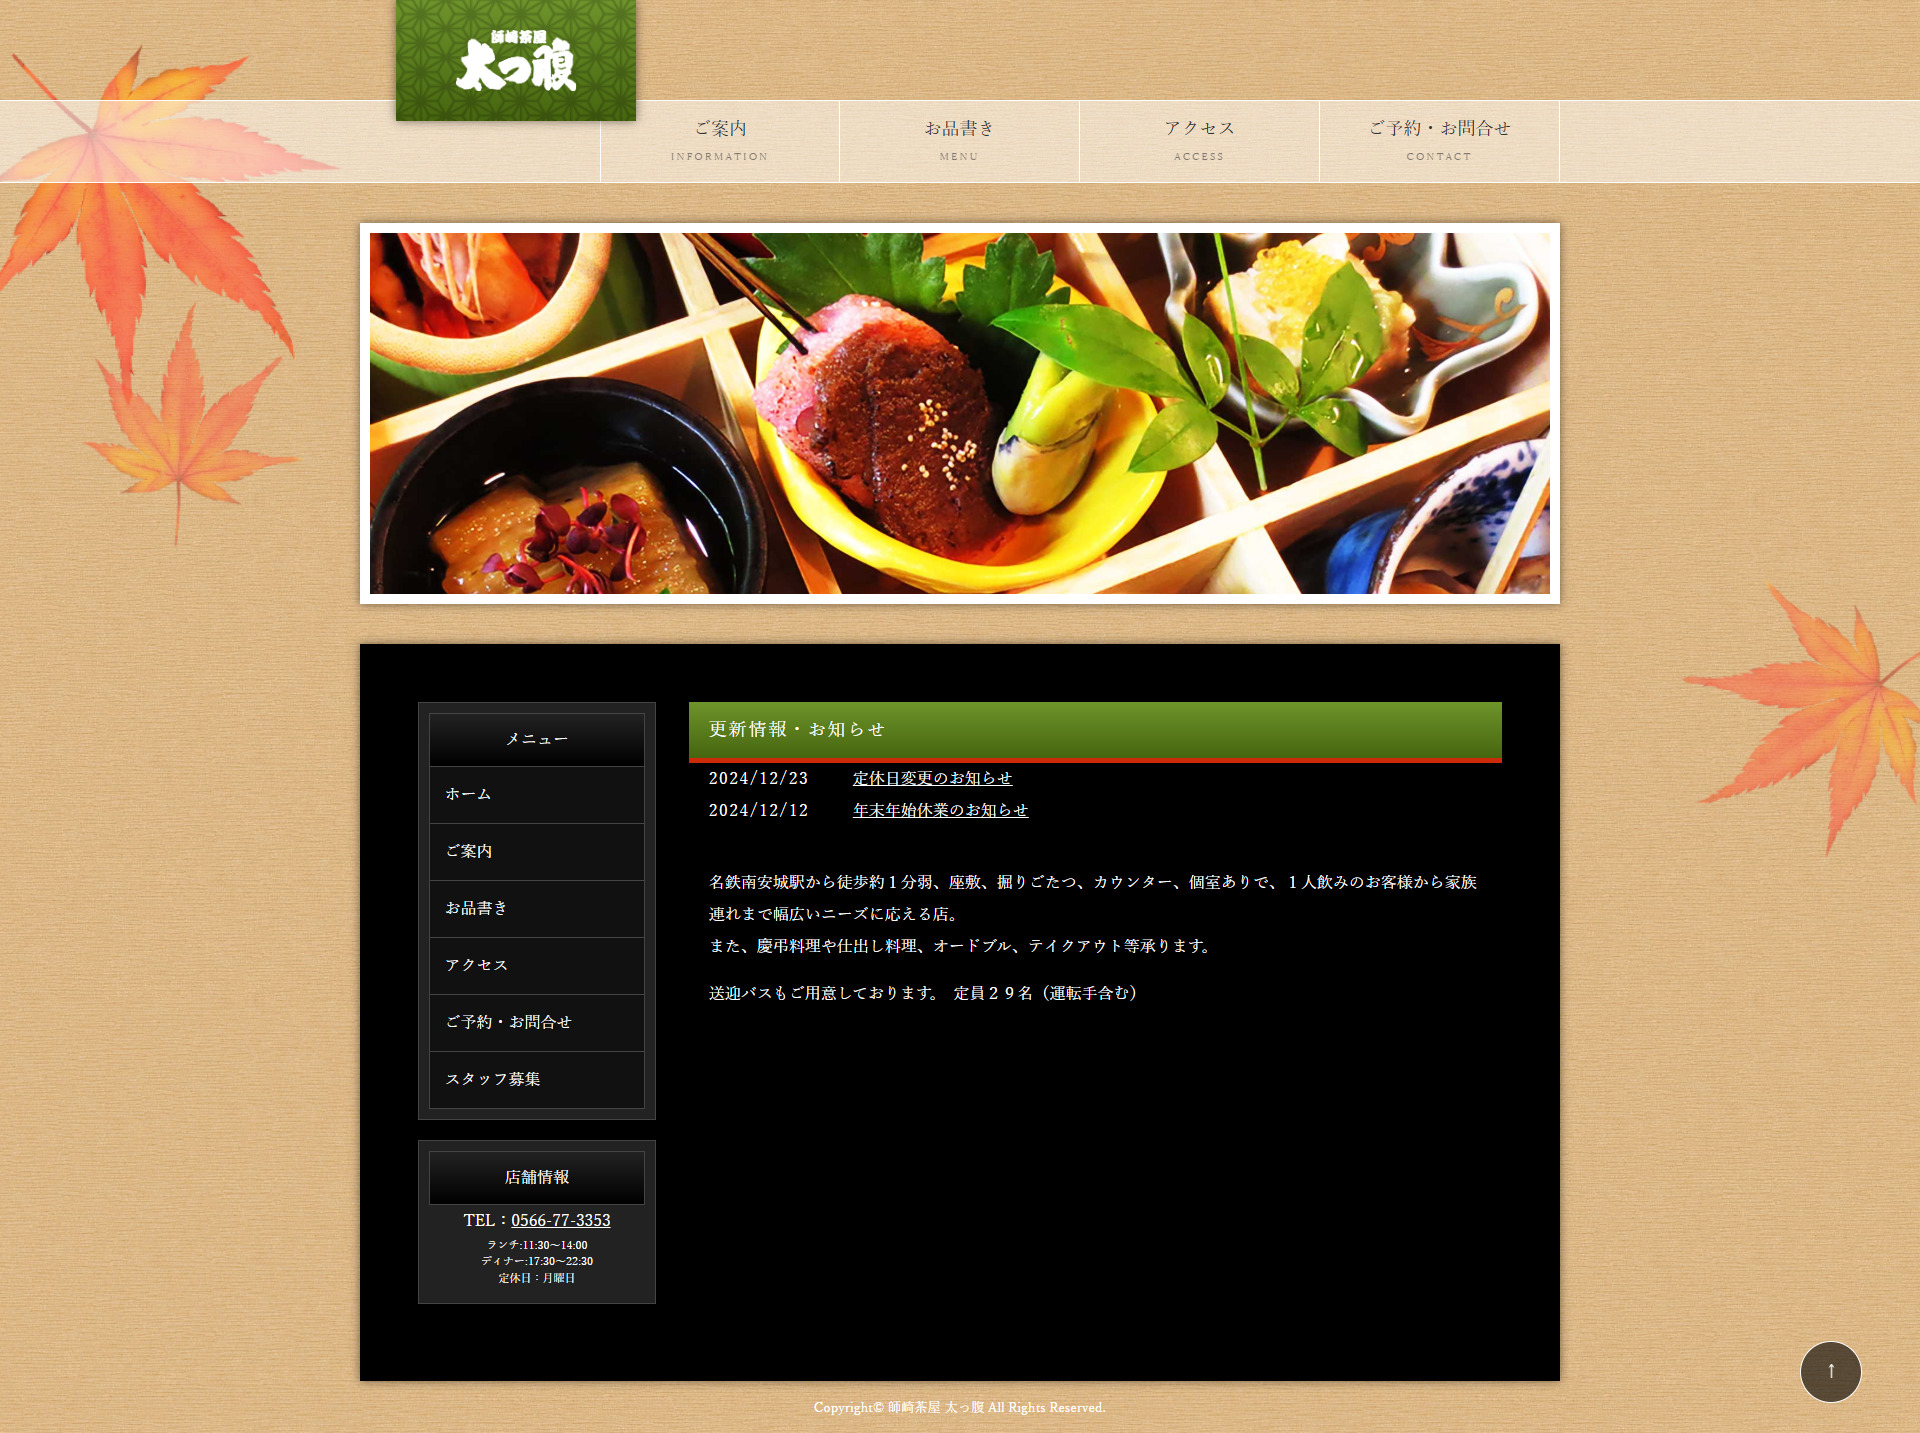
Task: Click the food hero banner image
Action: 959,413
